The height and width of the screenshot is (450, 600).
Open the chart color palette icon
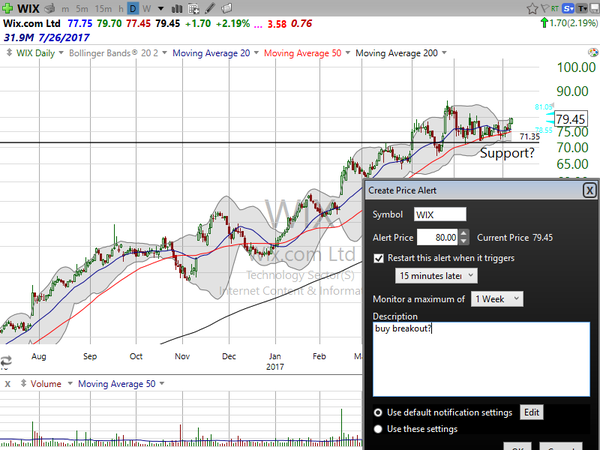tap(593, 53)
